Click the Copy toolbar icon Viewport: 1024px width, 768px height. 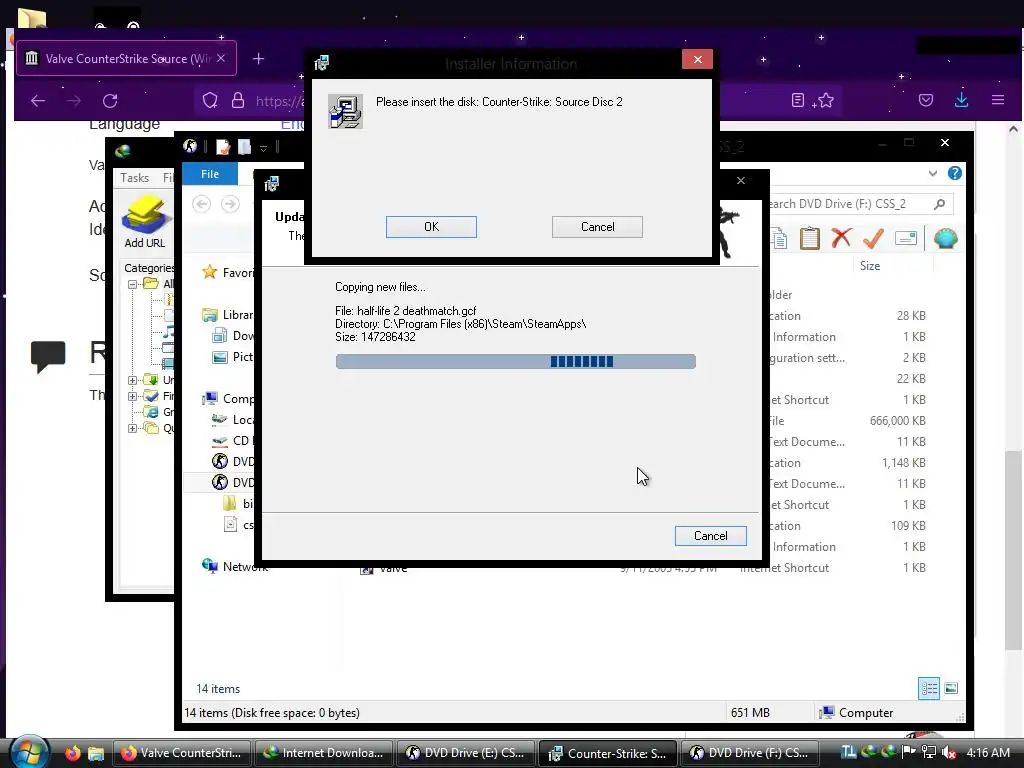click(x=779, y=238)
